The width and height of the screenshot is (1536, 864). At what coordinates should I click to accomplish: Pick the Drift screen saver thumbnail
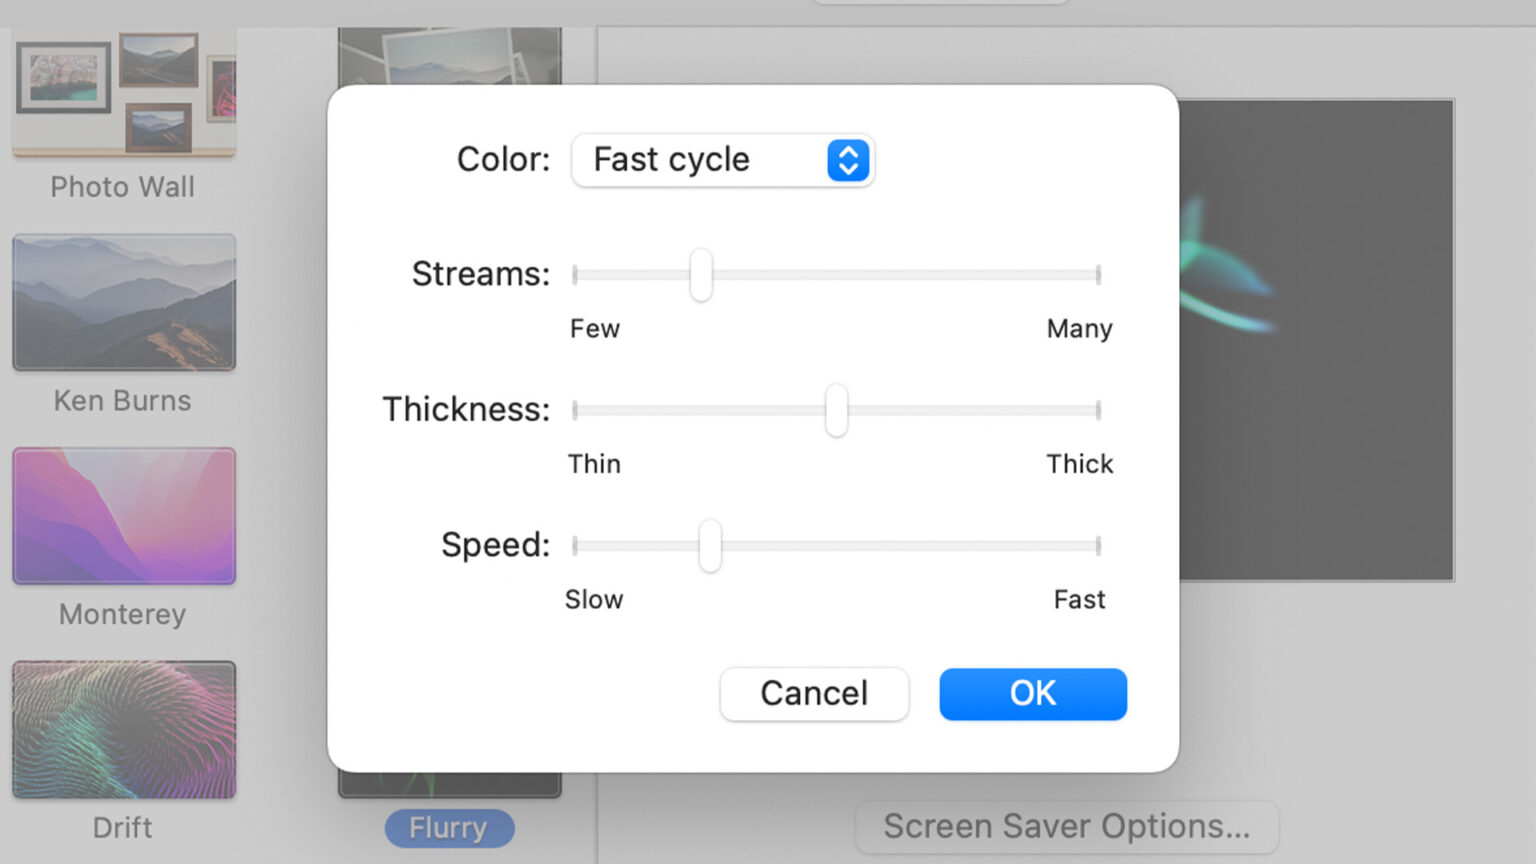[x=124, y=729]
